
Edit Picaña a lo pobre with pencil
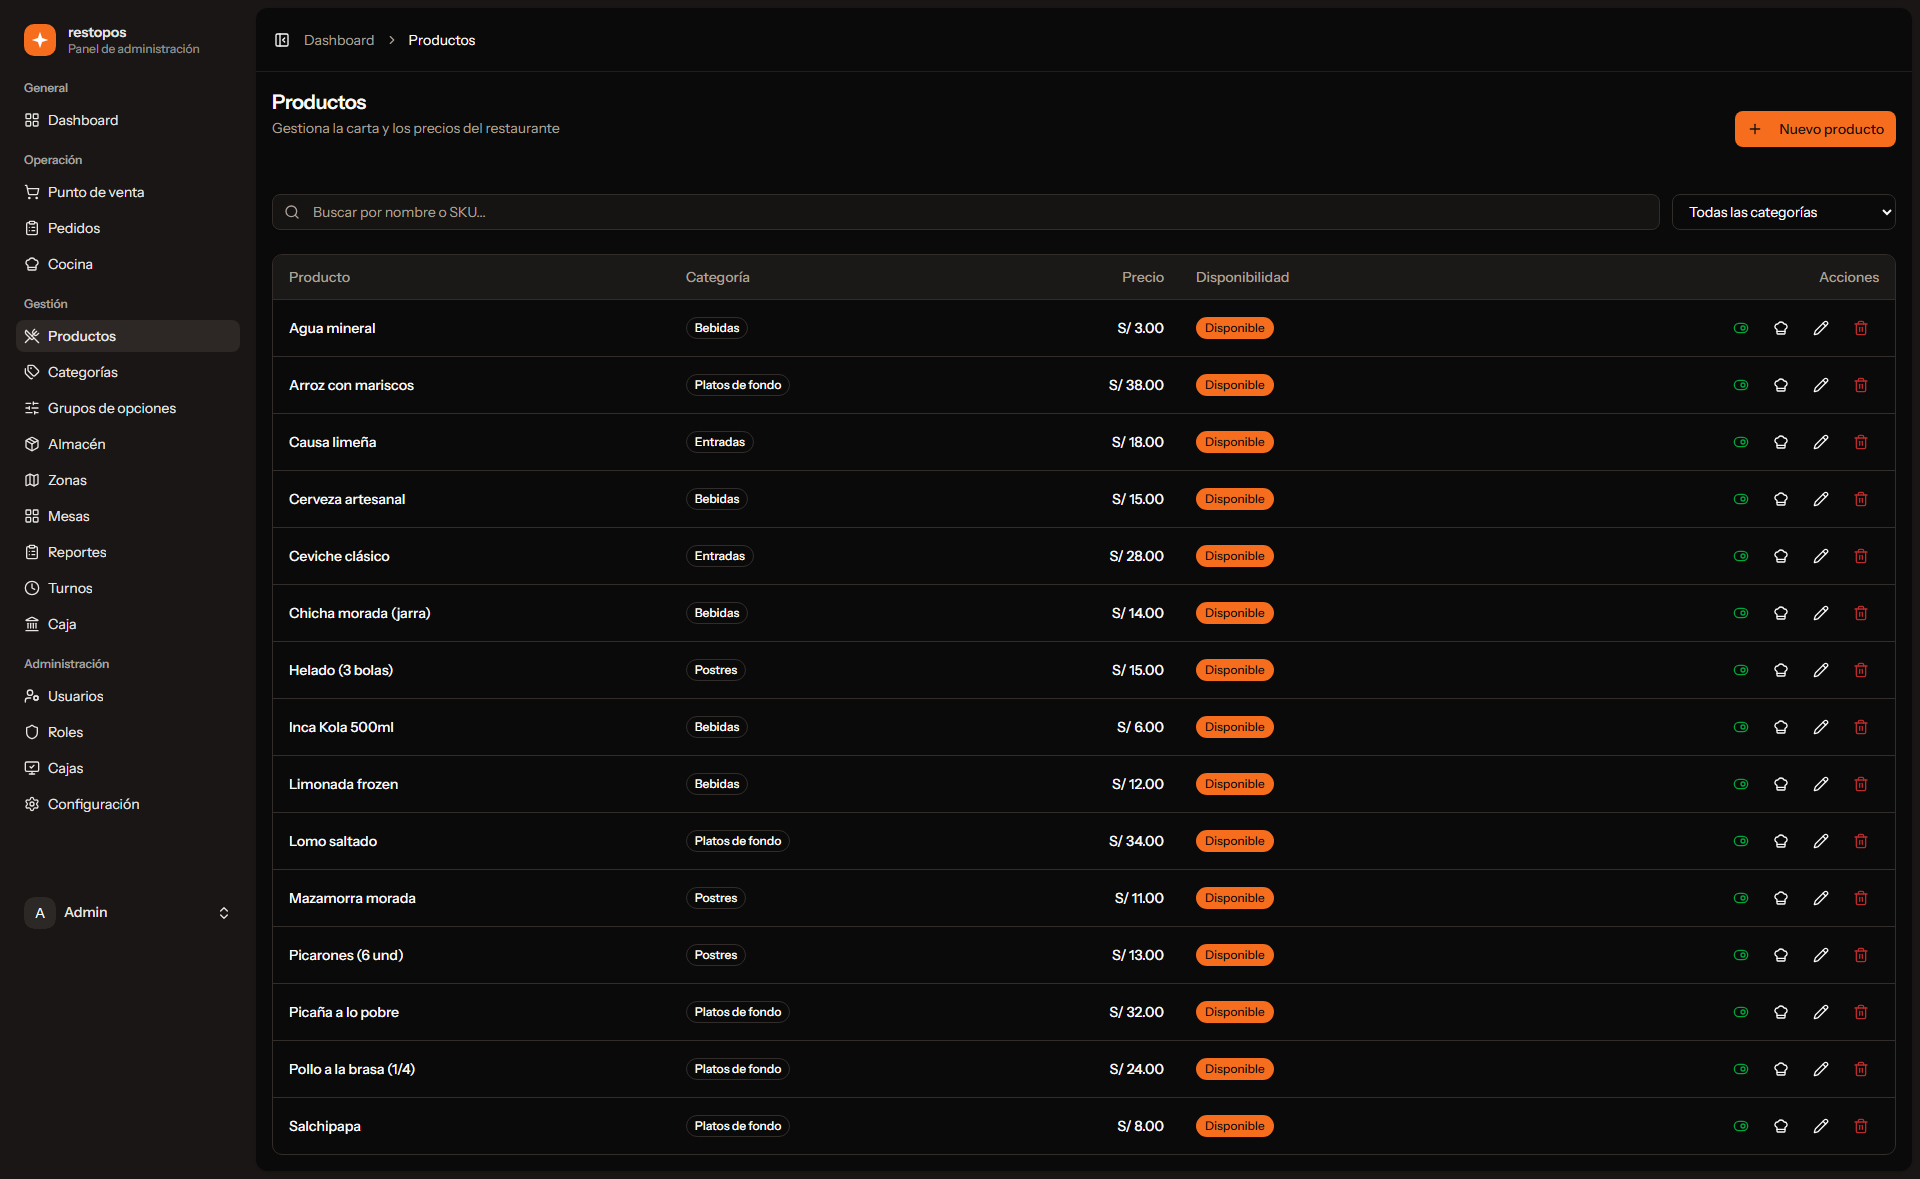[1821, 1012]
